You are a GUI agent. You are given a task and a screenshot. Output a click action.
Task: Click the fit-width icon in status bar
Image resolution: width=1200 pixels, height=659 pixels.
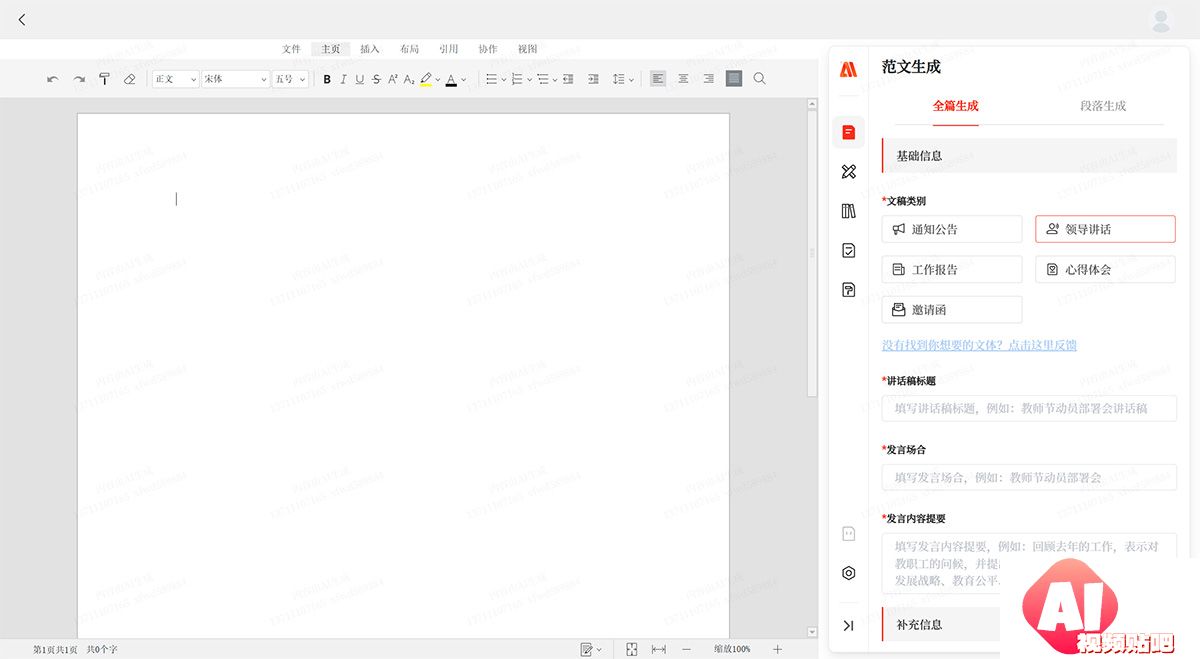coord(659,649)
